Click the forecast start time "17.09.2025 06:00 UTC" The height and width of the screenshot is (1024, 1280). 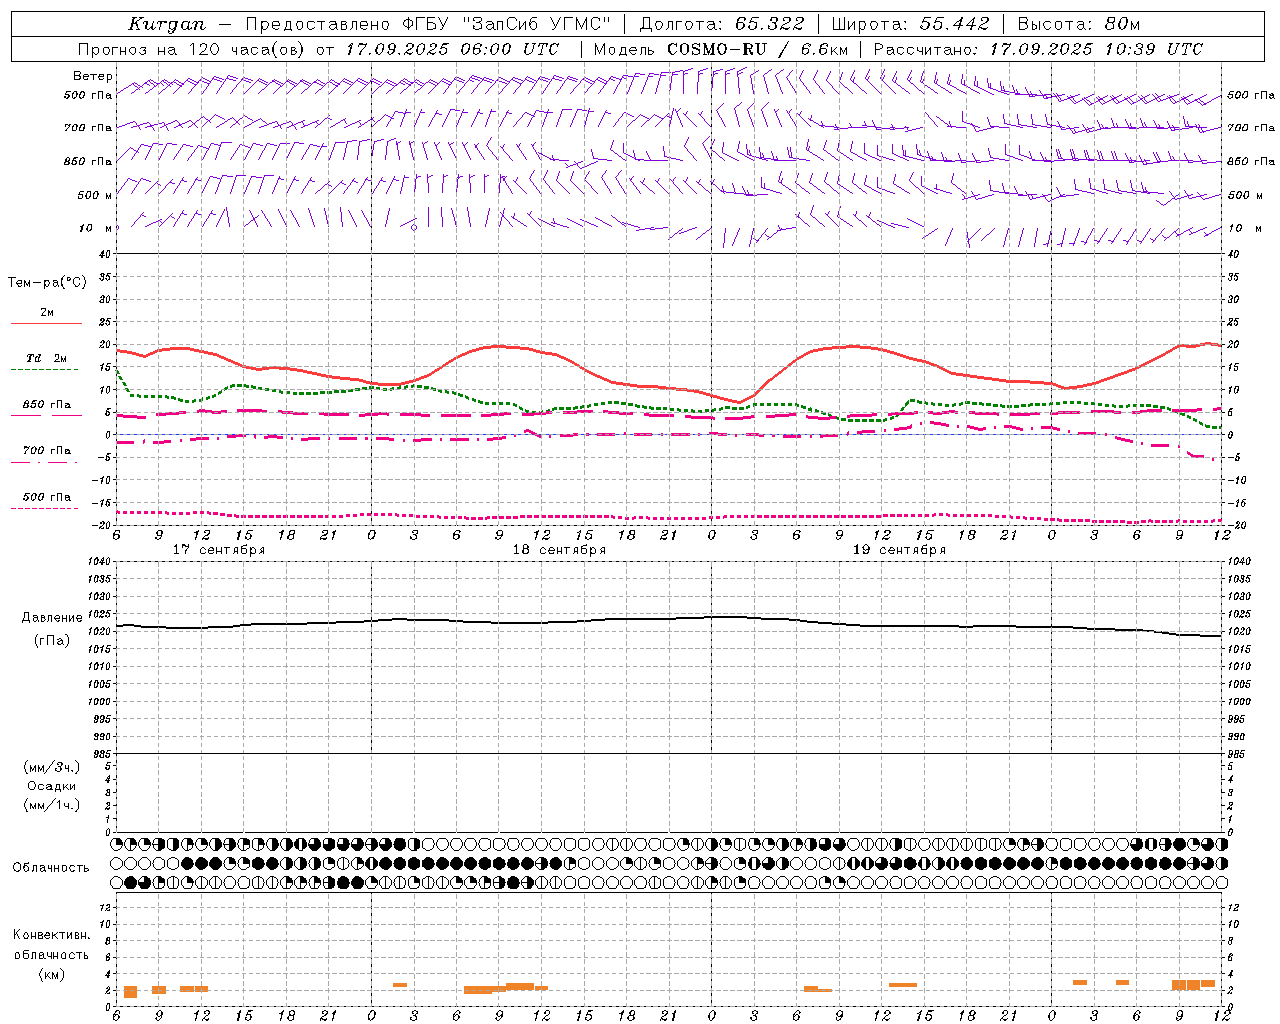pos(452,49)
